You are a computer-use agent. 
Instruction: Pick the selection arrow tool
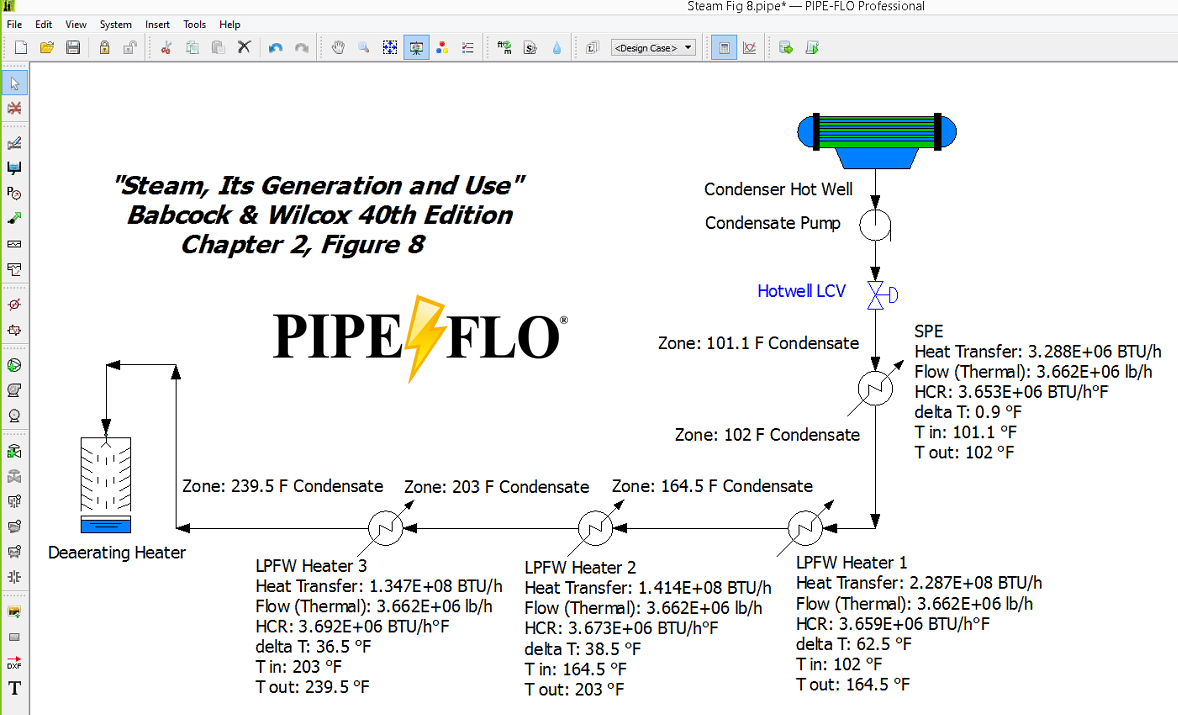(15, 83)
